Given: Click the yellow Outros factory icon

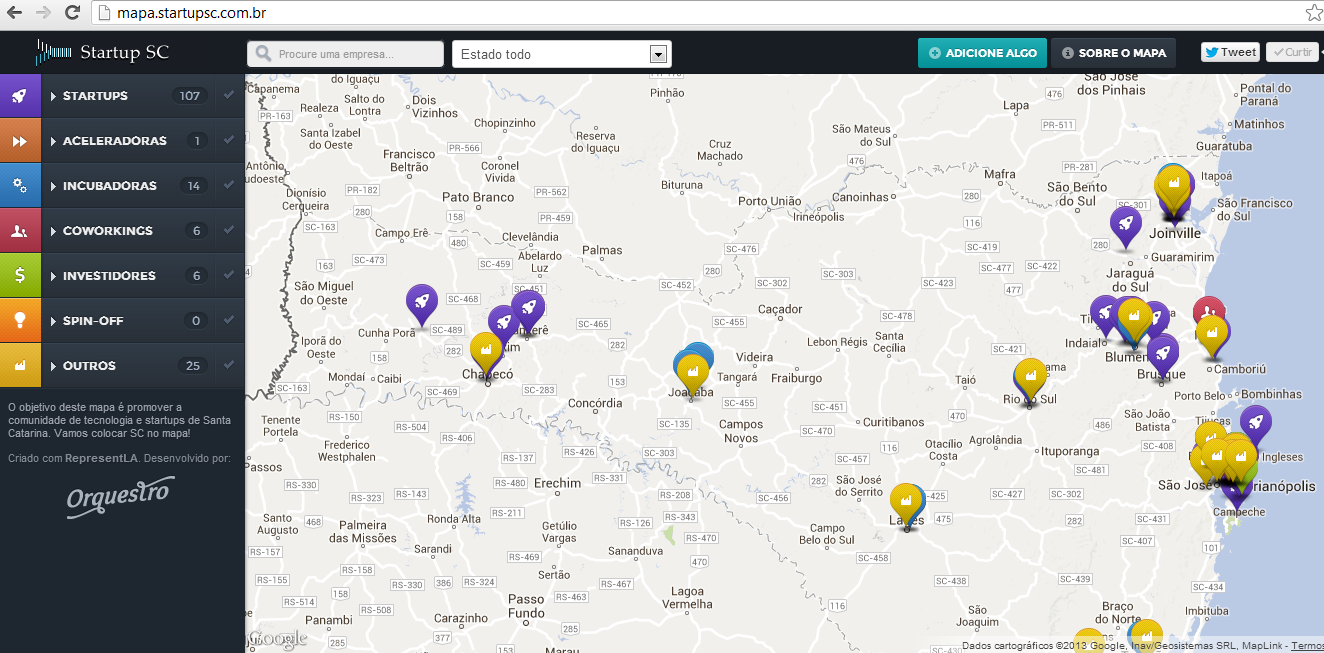Looking at the screenshot, I should click(x=20, y=366).
